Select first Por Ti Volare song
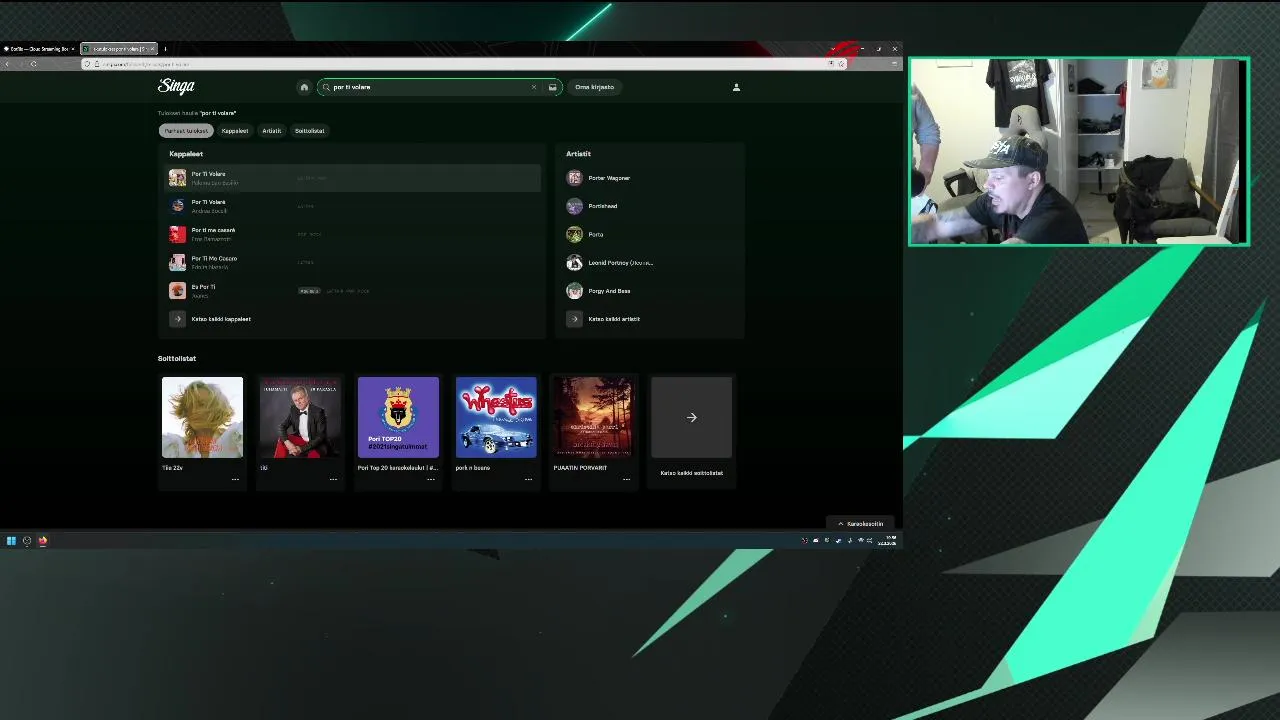Viewport: 1280px width, 720px height. point(352,178)
